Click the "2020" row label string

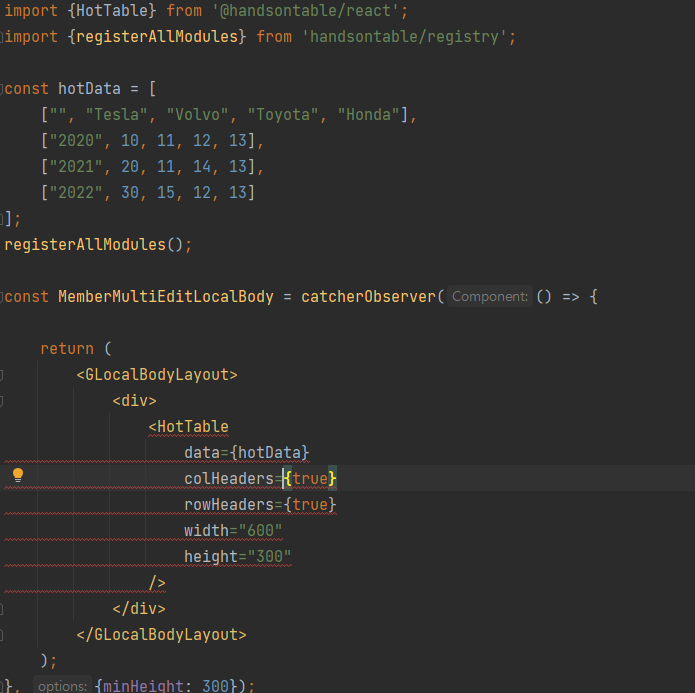pyautogui.click(x=76, y=141)
